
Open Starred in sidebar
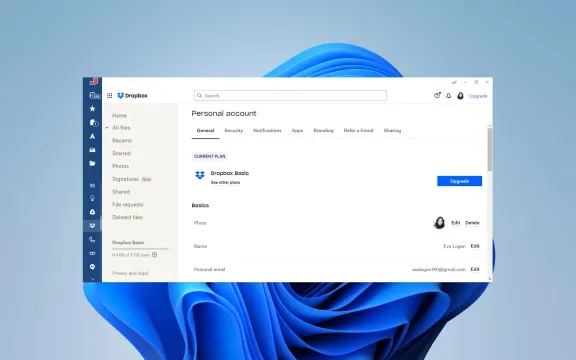121,153
